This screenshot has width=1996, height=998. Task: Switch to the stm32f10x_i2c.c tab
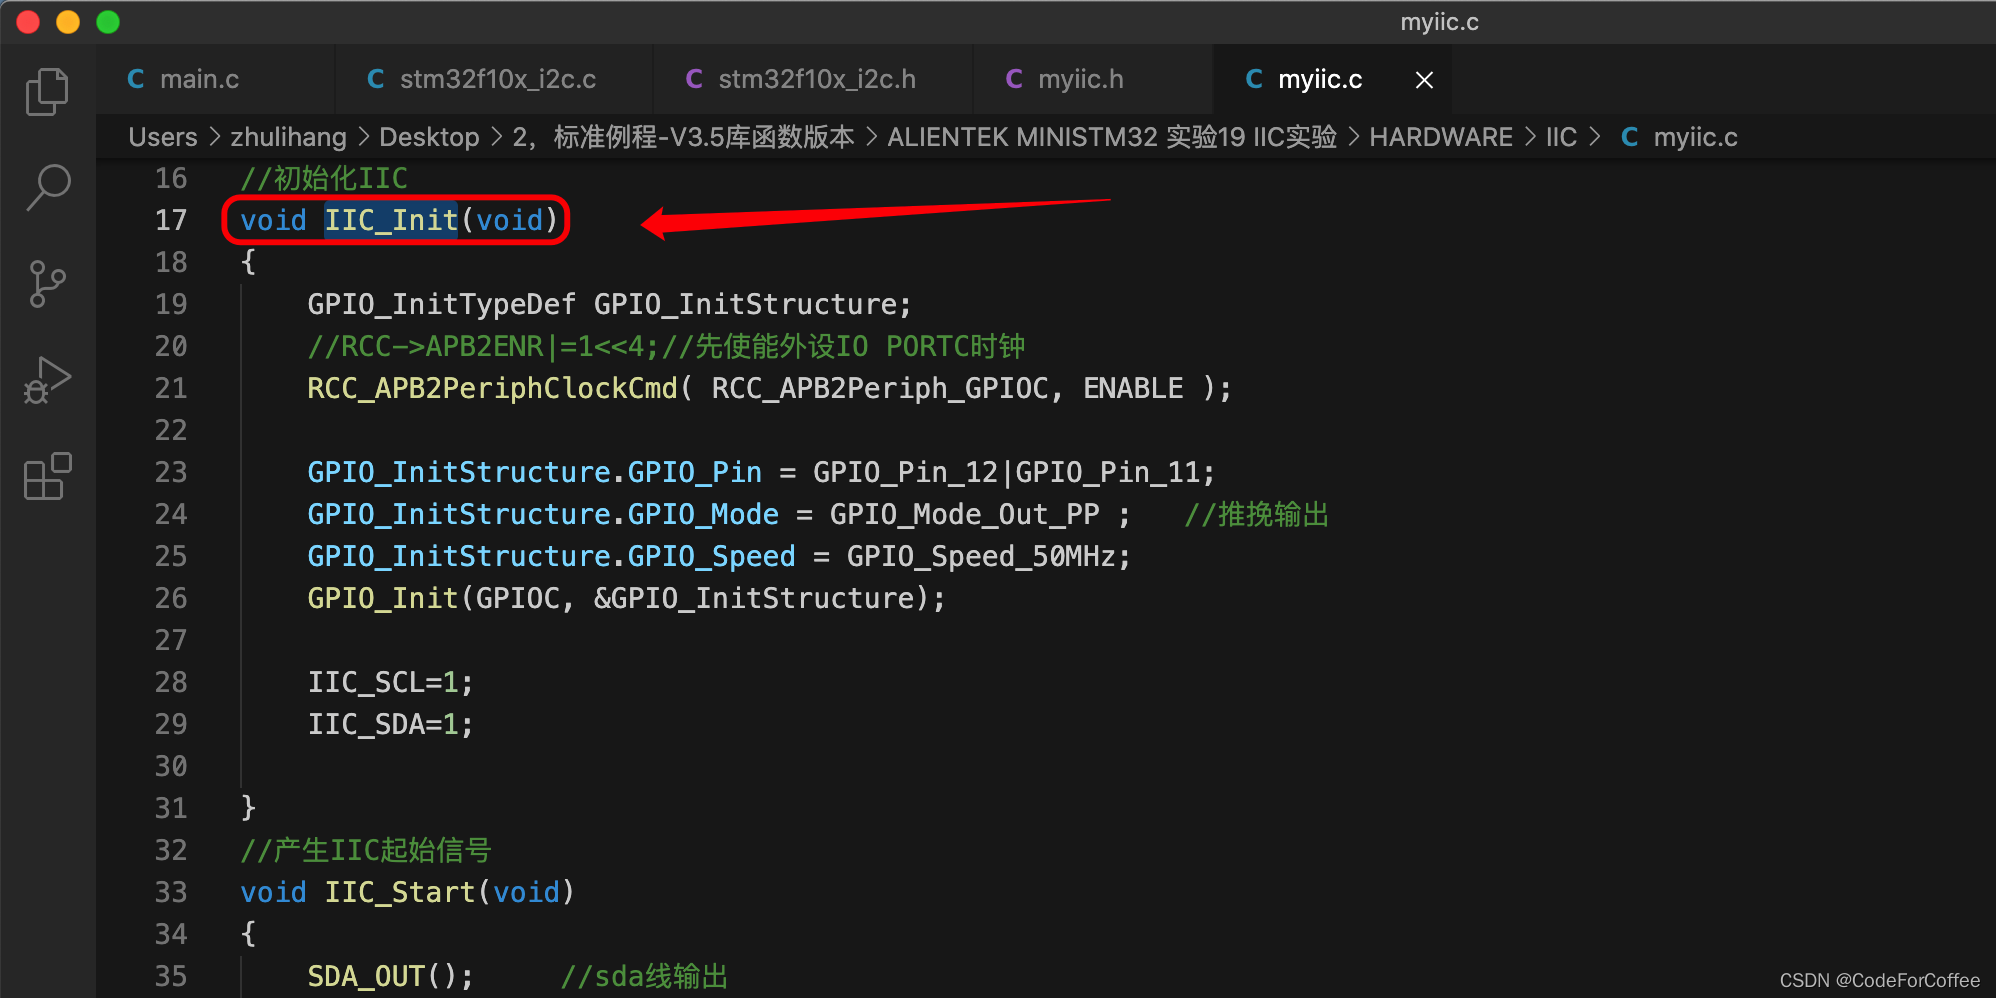[497, 80]
